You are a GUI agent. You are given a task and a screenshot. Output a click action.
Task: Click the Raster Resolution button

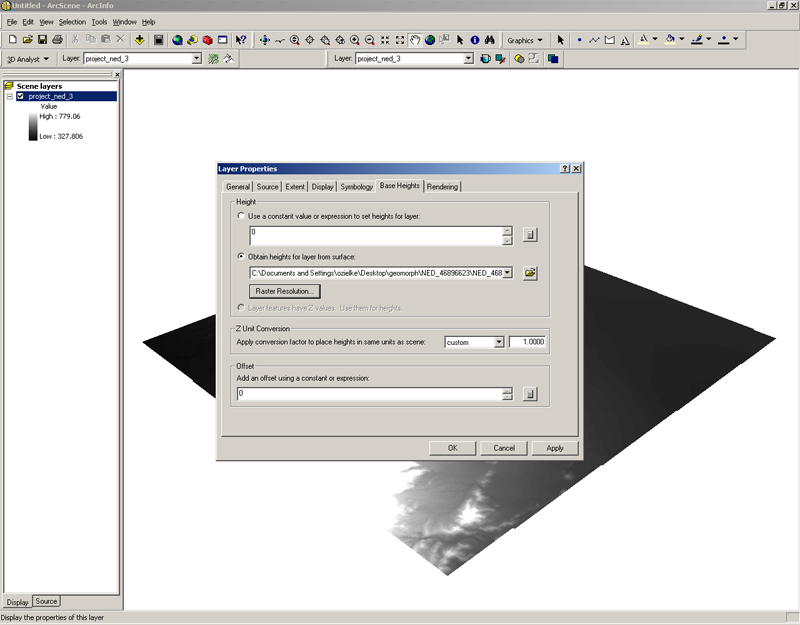(x=285, y=291)
